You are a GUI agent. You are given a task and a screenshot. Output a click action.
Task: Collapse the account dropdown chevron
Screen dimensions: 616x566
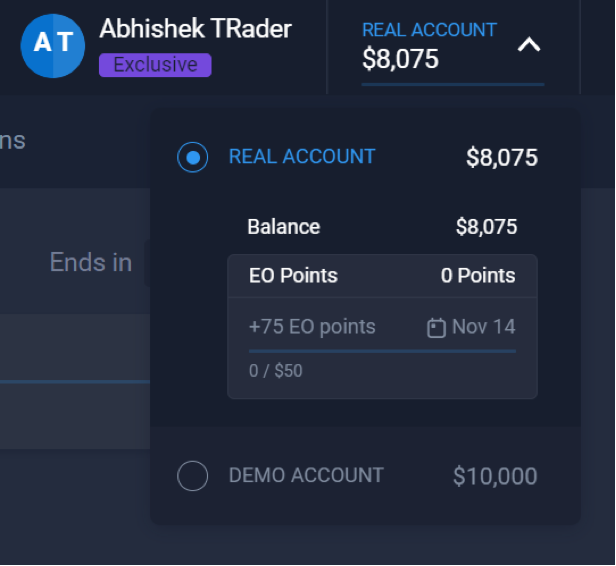click(x=529, y=44)
